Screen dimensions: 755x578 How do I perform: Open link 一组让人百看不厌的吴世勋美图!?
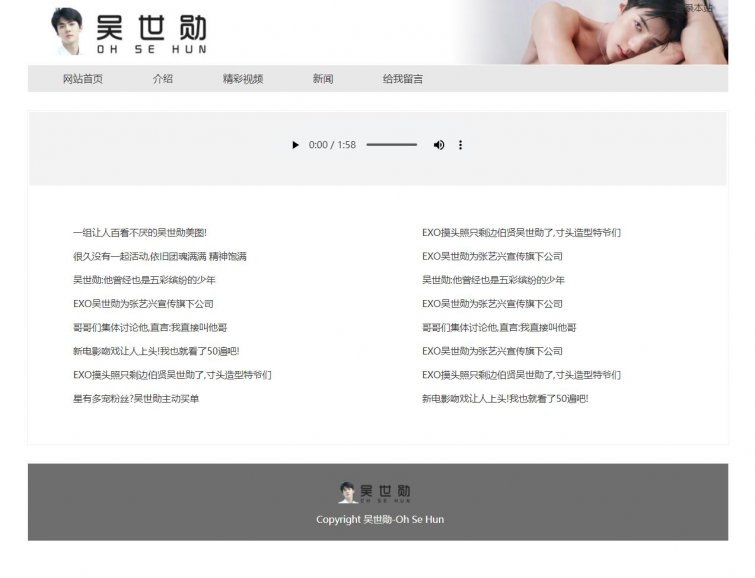coord(140,233)
